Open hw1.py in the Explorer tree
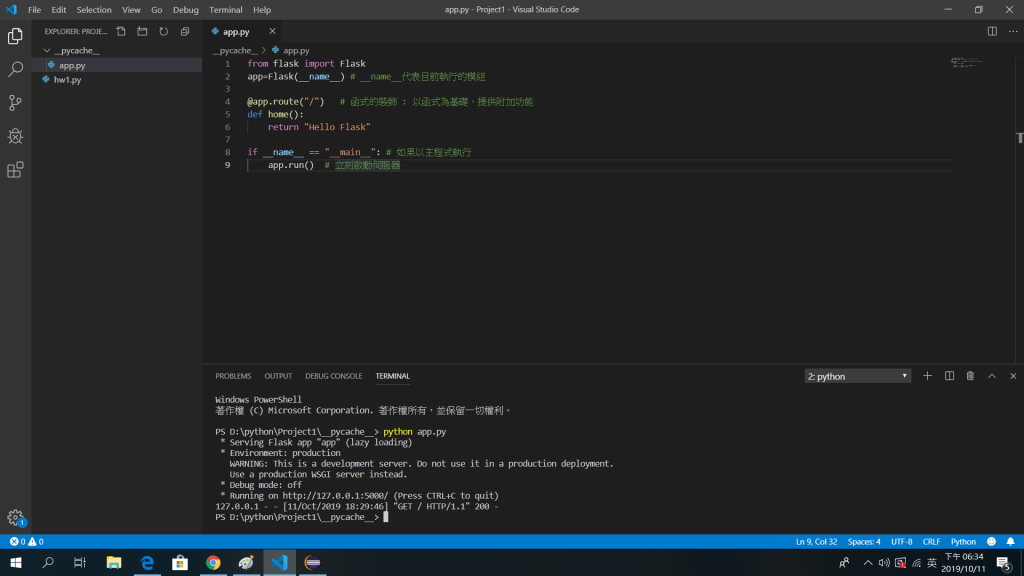The width and height of the screenshot is (1024, 576). [67, 80]
